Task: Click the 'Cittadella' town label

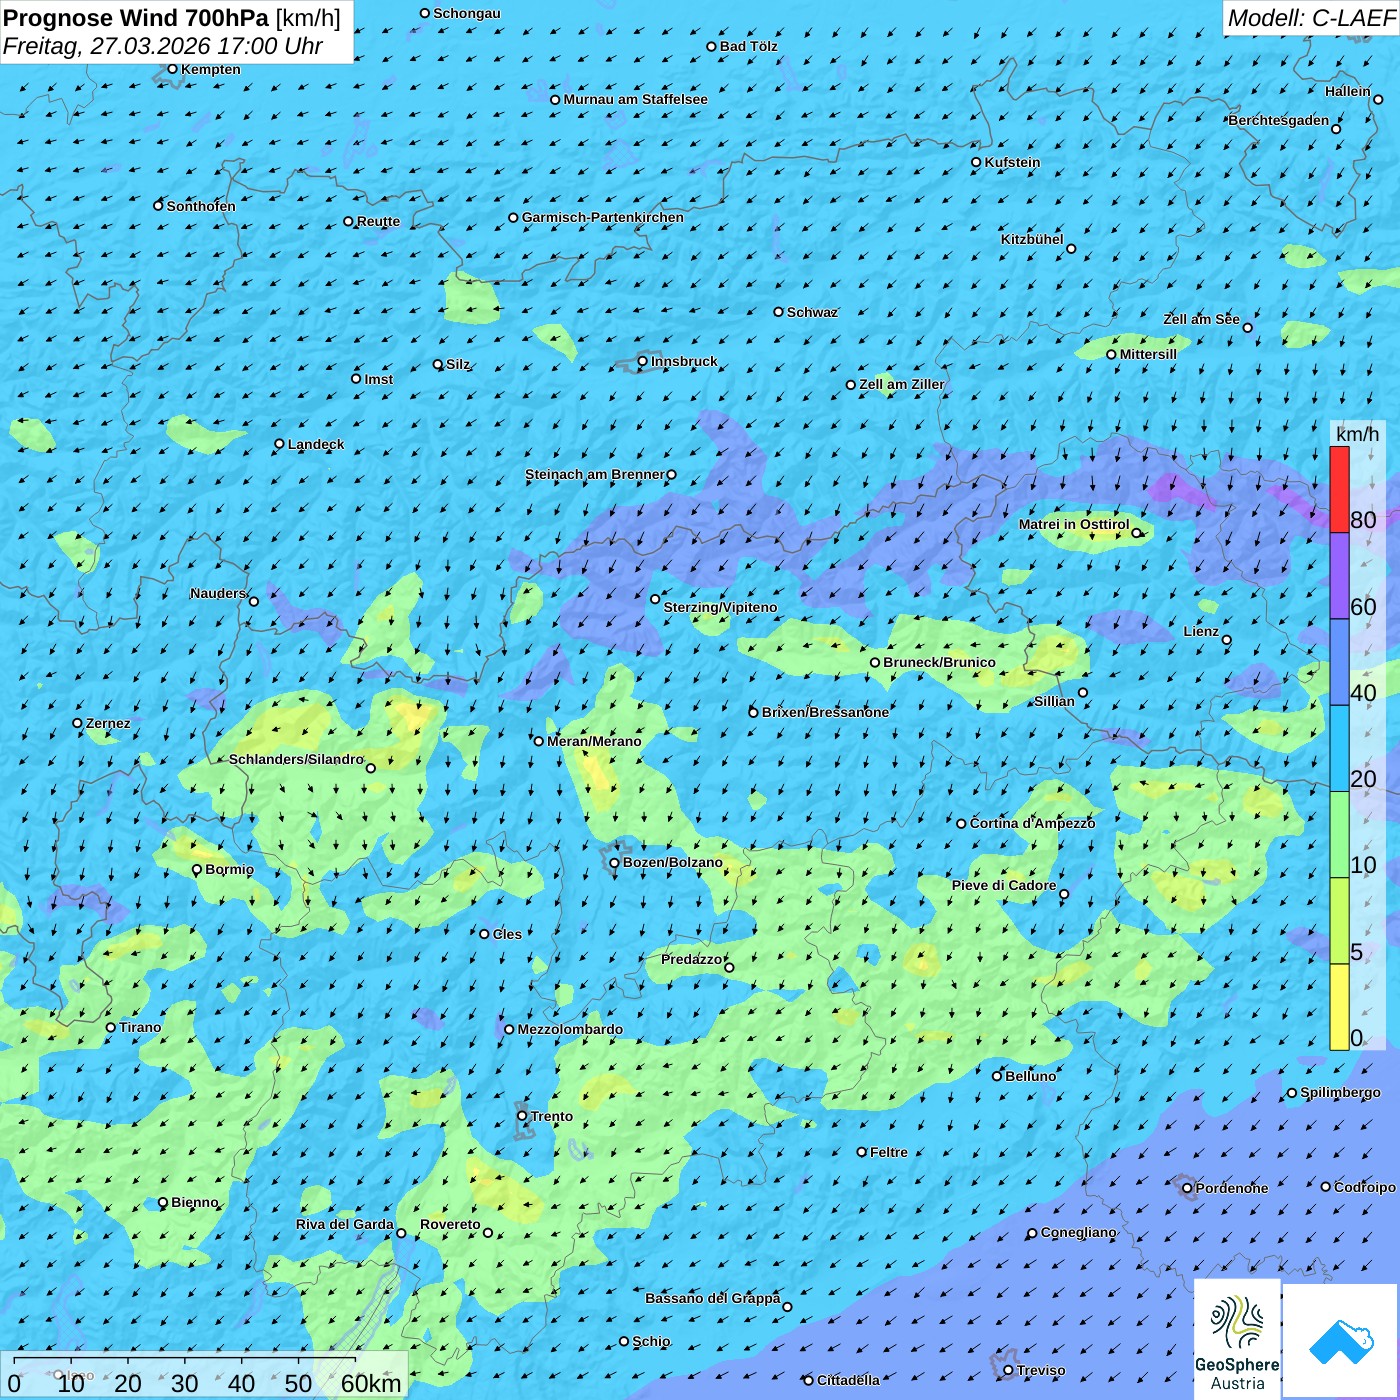Action: (x=848, y=1380)
